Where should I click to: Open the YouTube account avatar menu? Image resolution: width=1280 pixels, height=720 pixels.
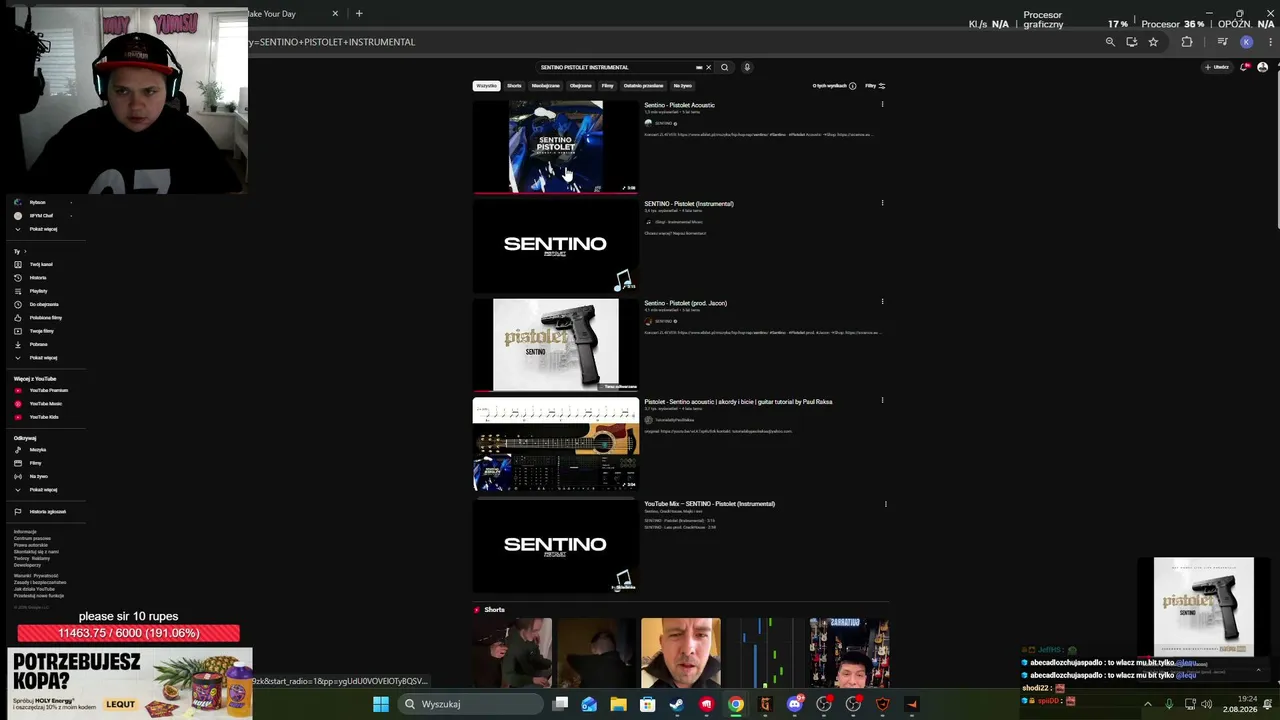tap(1262, 67)
